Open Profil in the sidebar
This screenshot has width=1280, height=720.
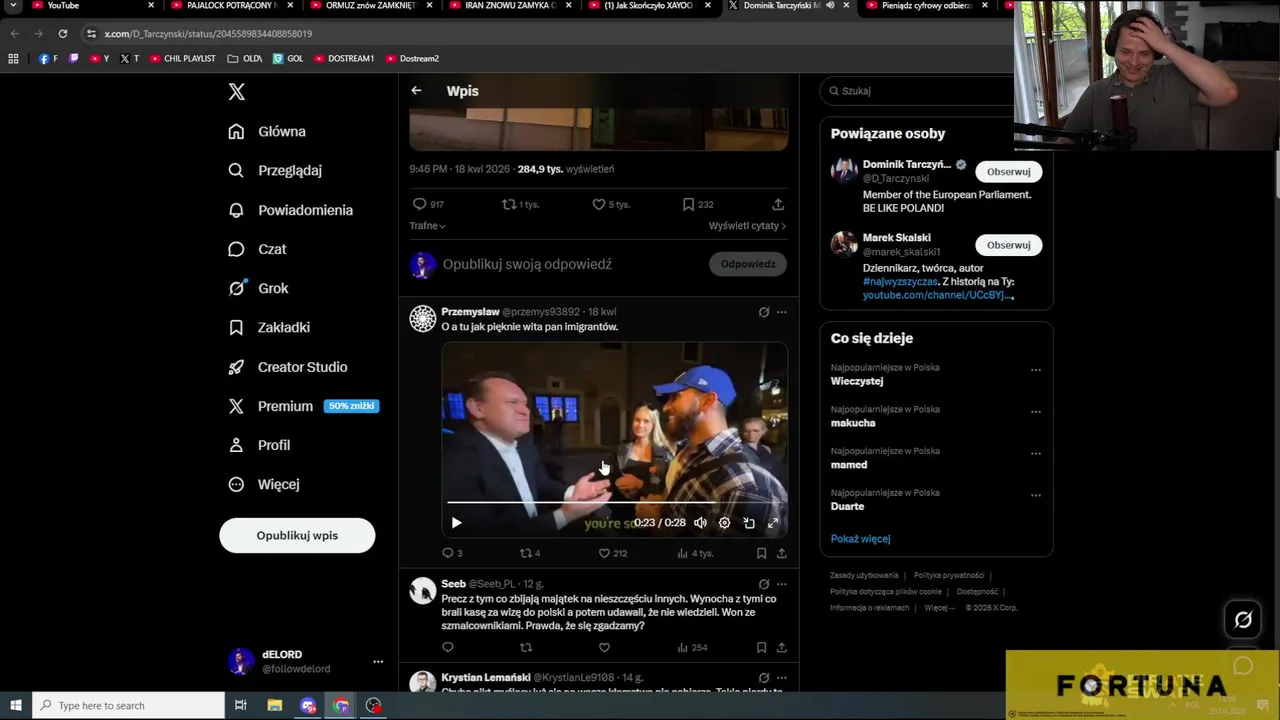(259, 445)
